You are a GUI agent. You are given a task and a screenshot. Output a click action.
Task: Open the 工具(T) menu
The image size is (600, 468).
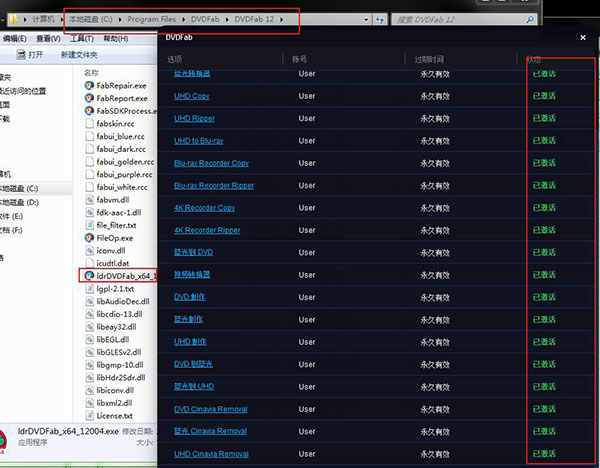coord(82,39)
